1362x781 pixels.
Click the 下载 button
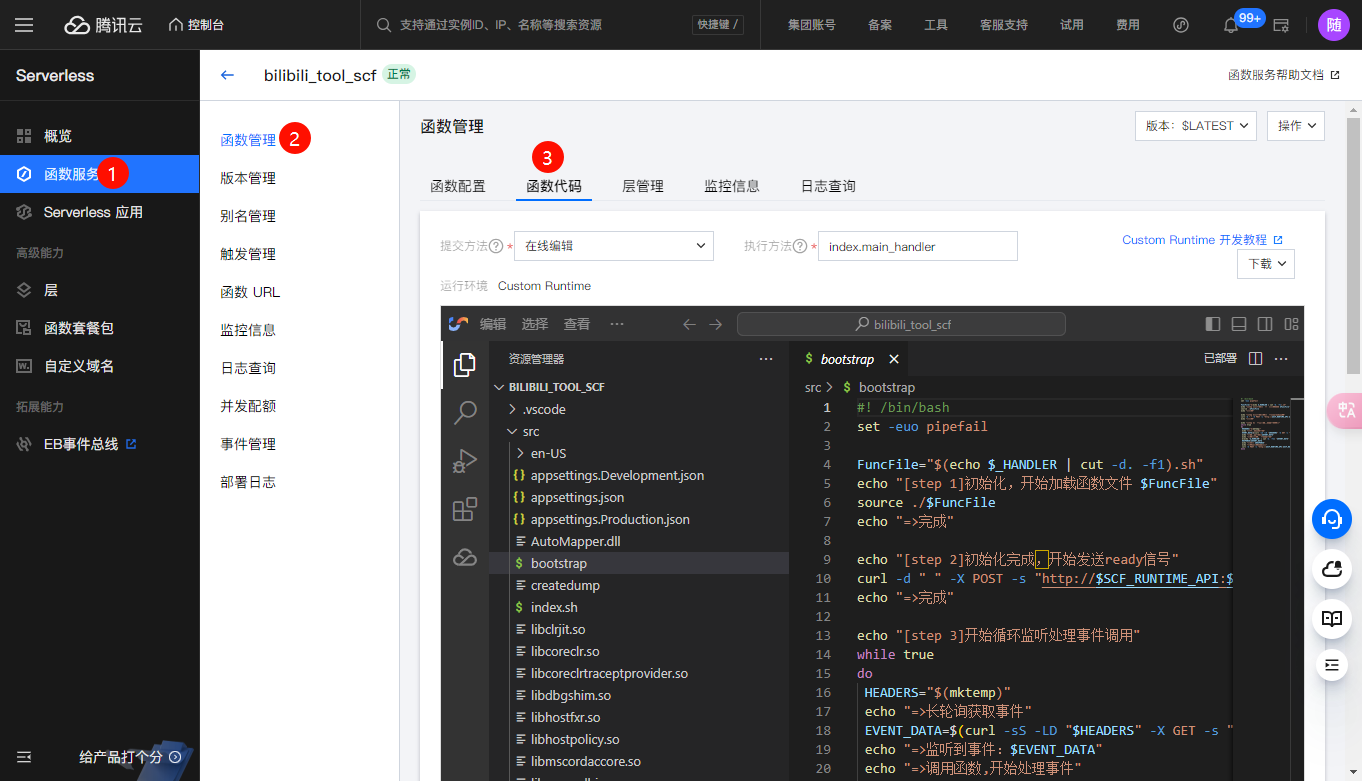[x=1266, y=264]
